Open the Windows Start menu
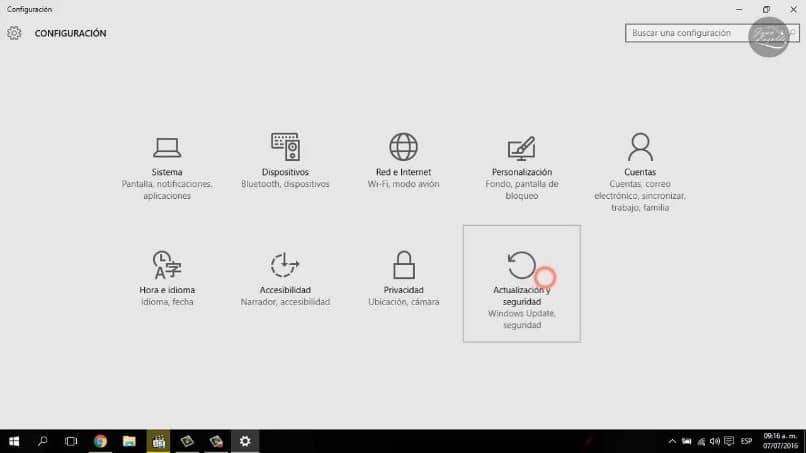Viewport: 806px width, 453px height. coord(14,441)
